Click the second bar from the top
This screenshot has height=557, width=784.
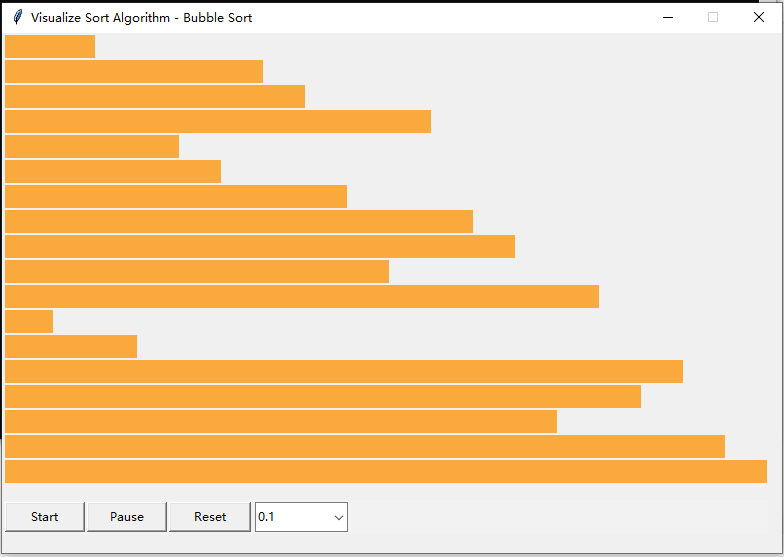pyautogui.click(x=133, y=72)
